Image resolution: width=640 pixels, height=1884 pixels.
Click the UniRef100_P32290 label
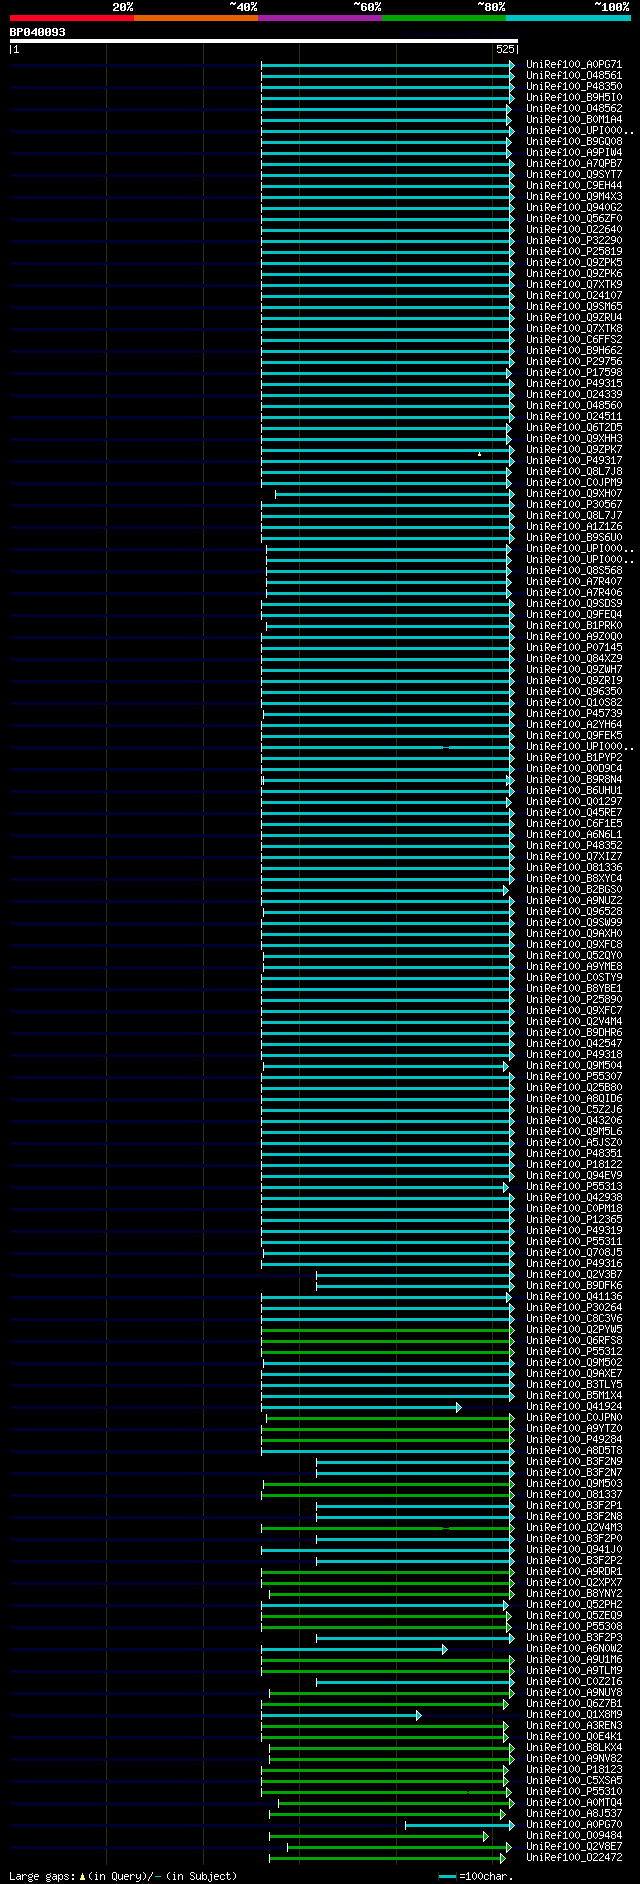(x=574, y=240)
